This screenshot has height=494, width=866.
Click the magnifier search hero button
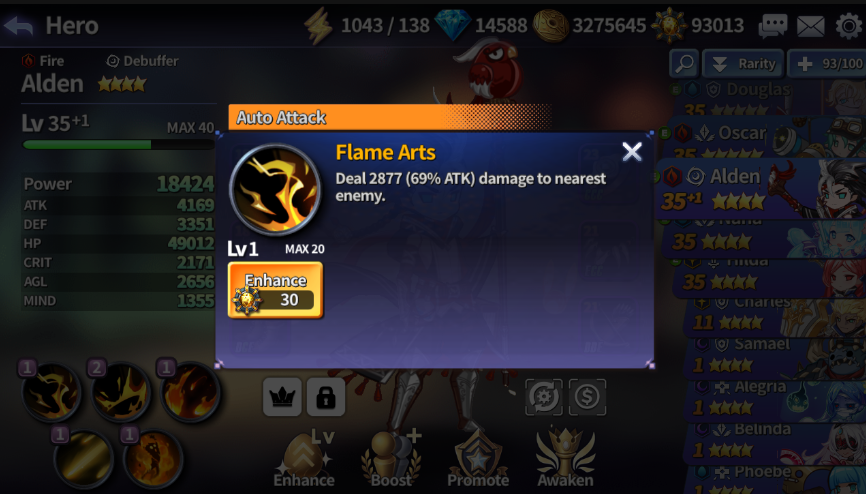684,64
